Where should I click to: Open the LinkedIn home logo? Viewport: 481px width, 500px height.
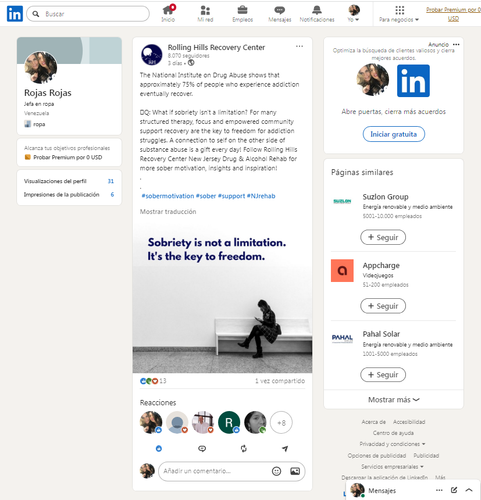pos(15,14)
